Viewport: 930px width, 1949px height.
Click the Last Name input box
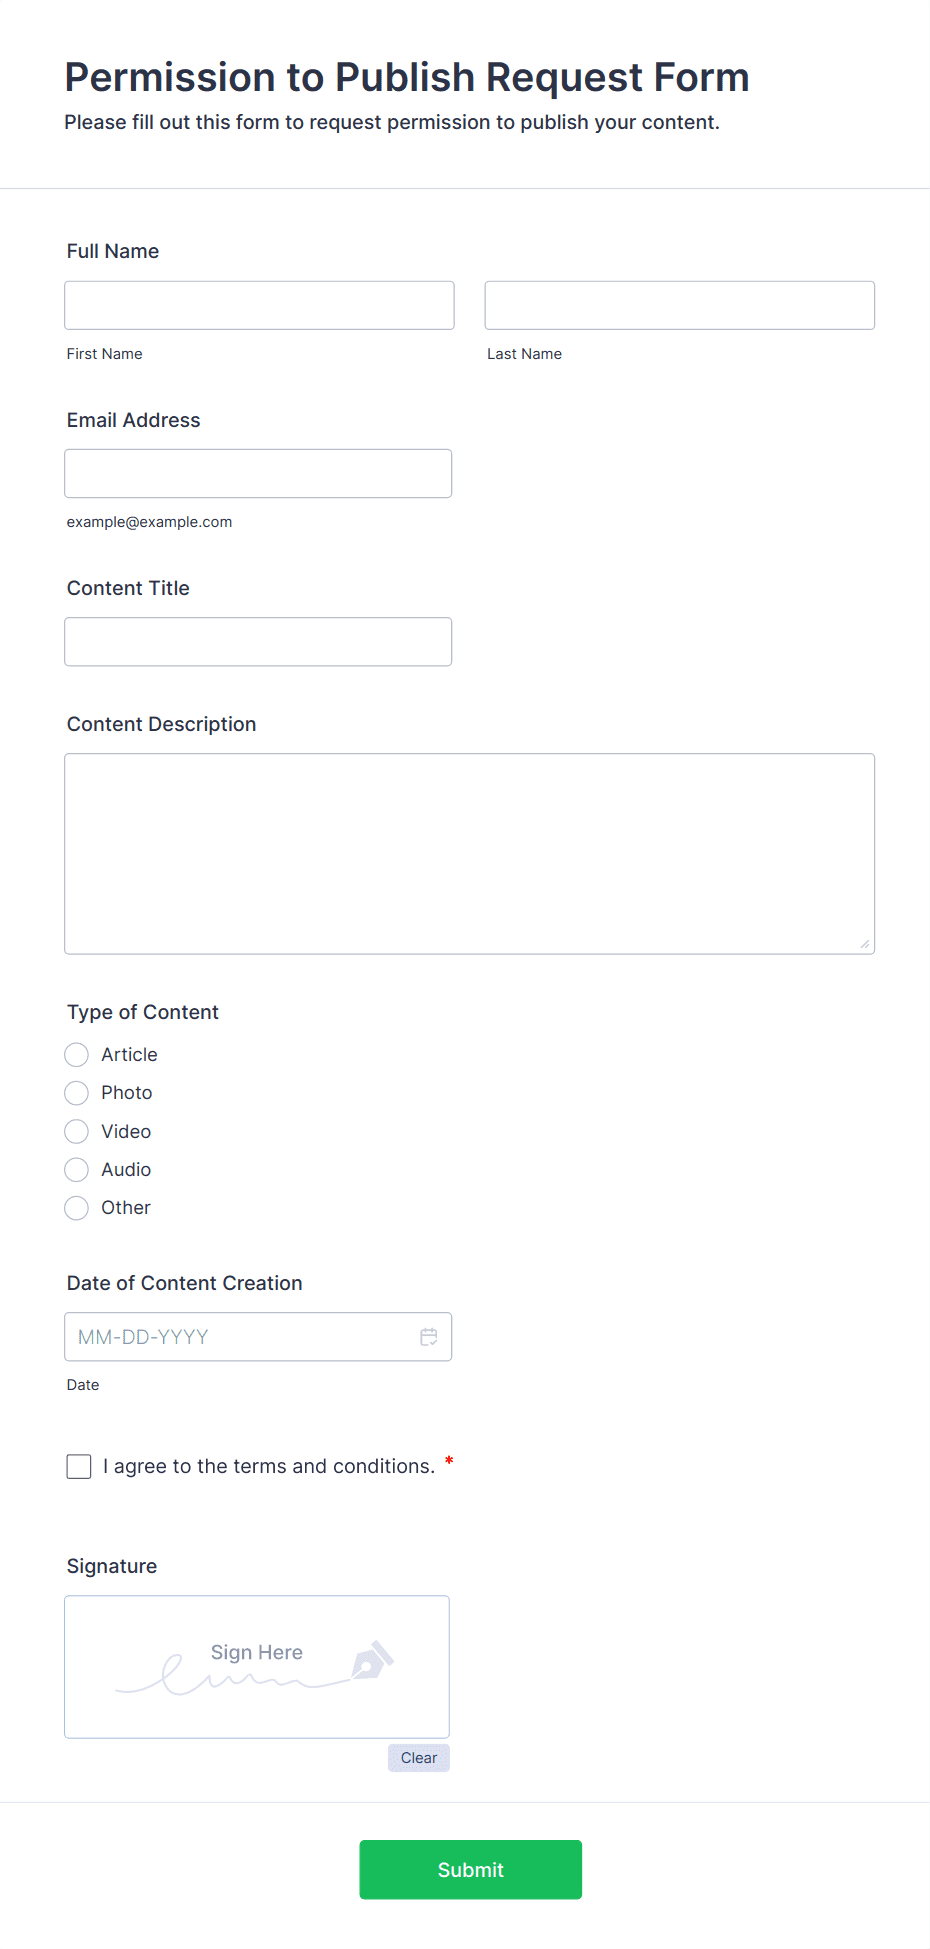pyautogui.click(x=679, y=305)
